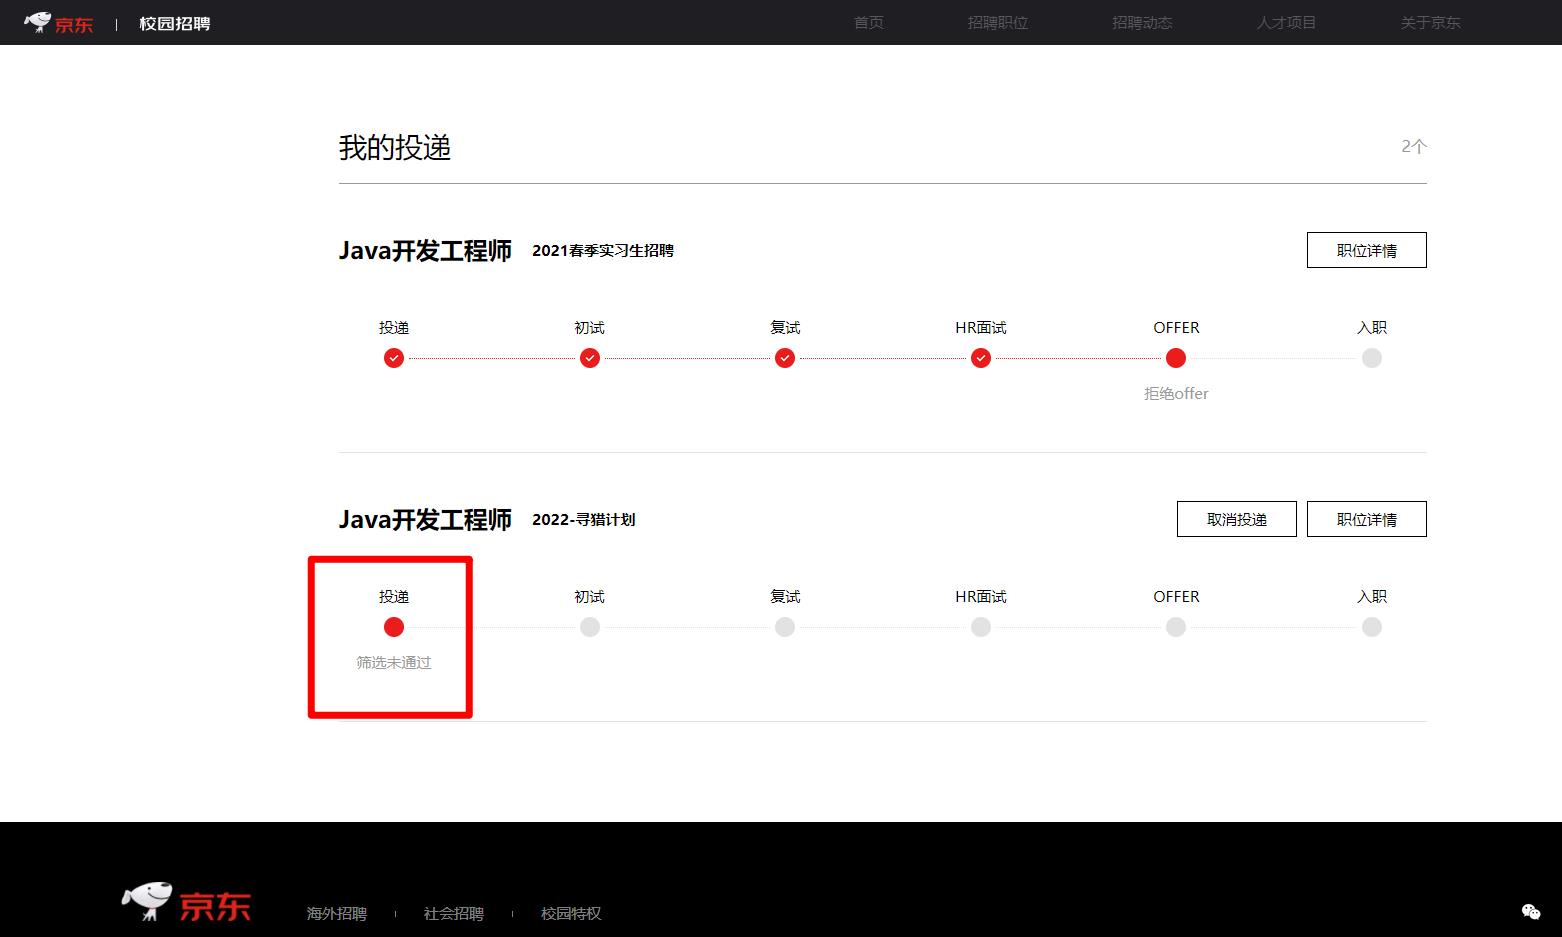
Task: Open 职位详情 for 2022-寻猎计划
Action: [x=1366, y=519]
